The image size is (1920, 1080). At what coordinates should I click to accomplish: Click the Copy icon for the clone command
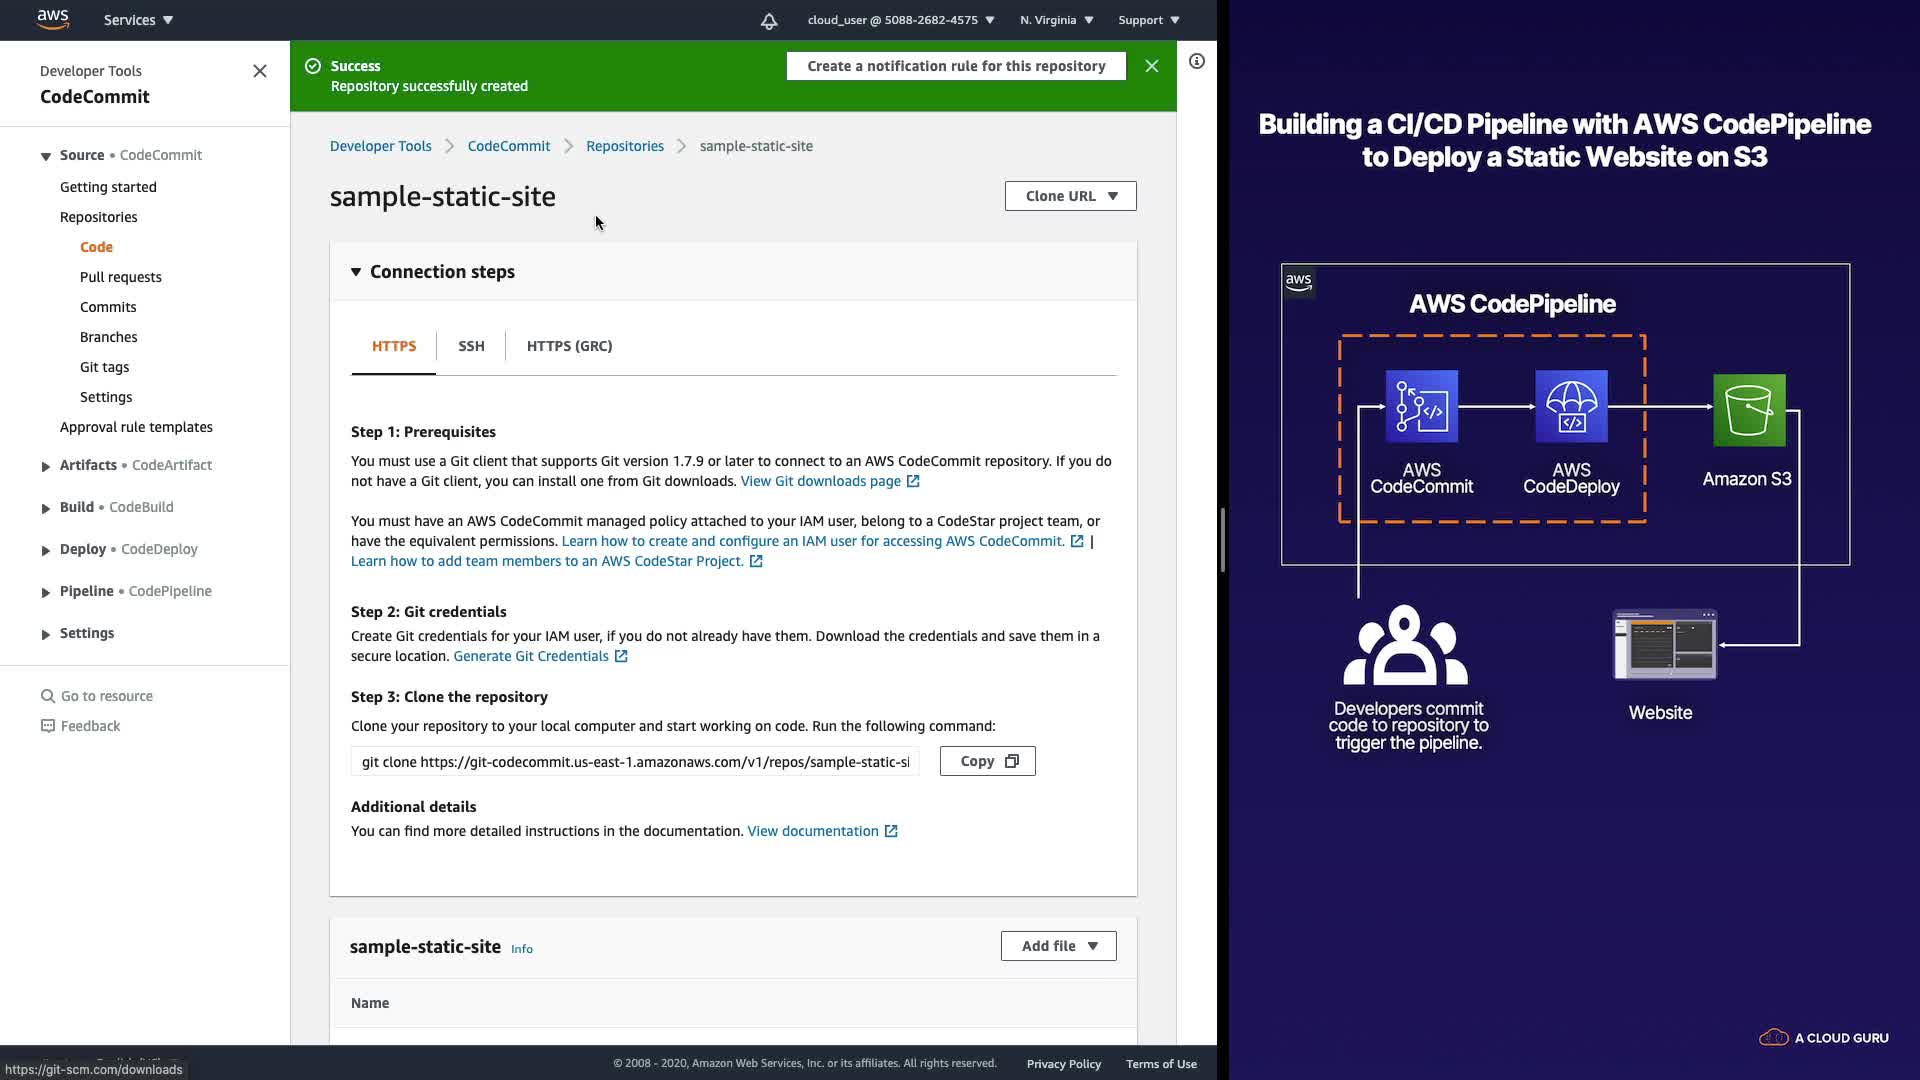[x=1011, y=761]
